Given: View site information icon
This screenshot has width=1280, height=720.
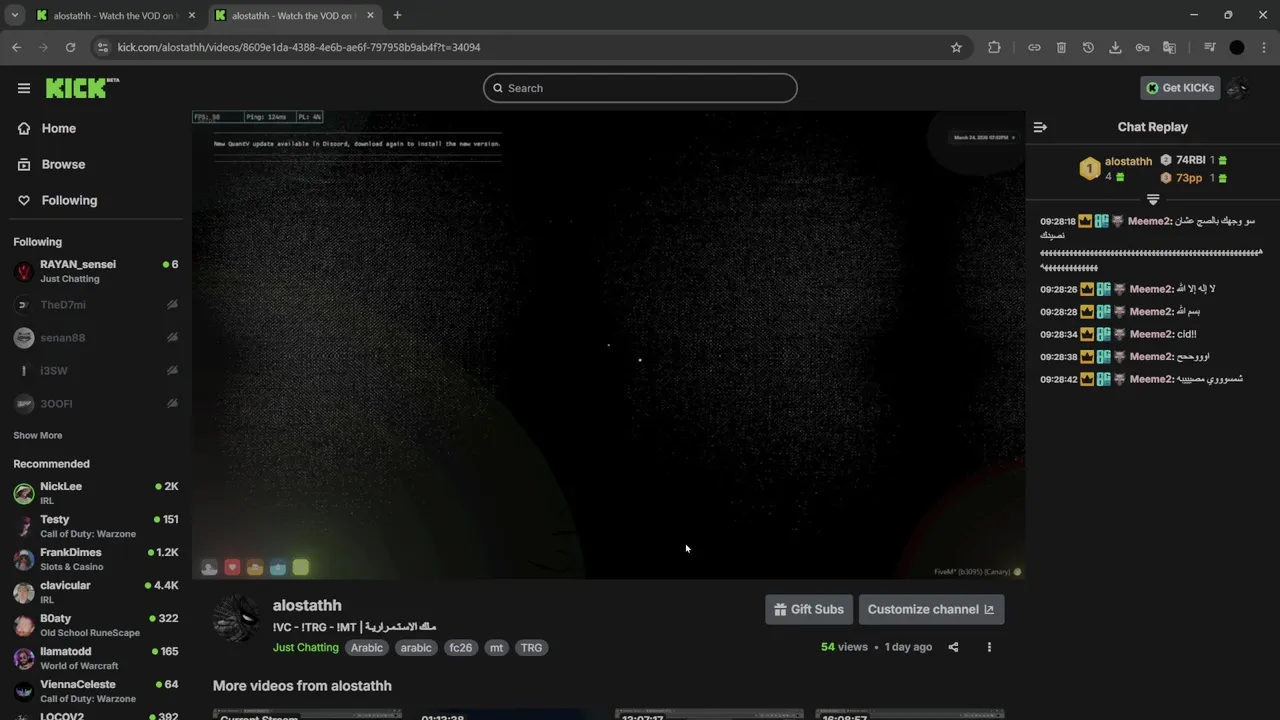Looking at the screenshot, I should (x=101, y=47).
